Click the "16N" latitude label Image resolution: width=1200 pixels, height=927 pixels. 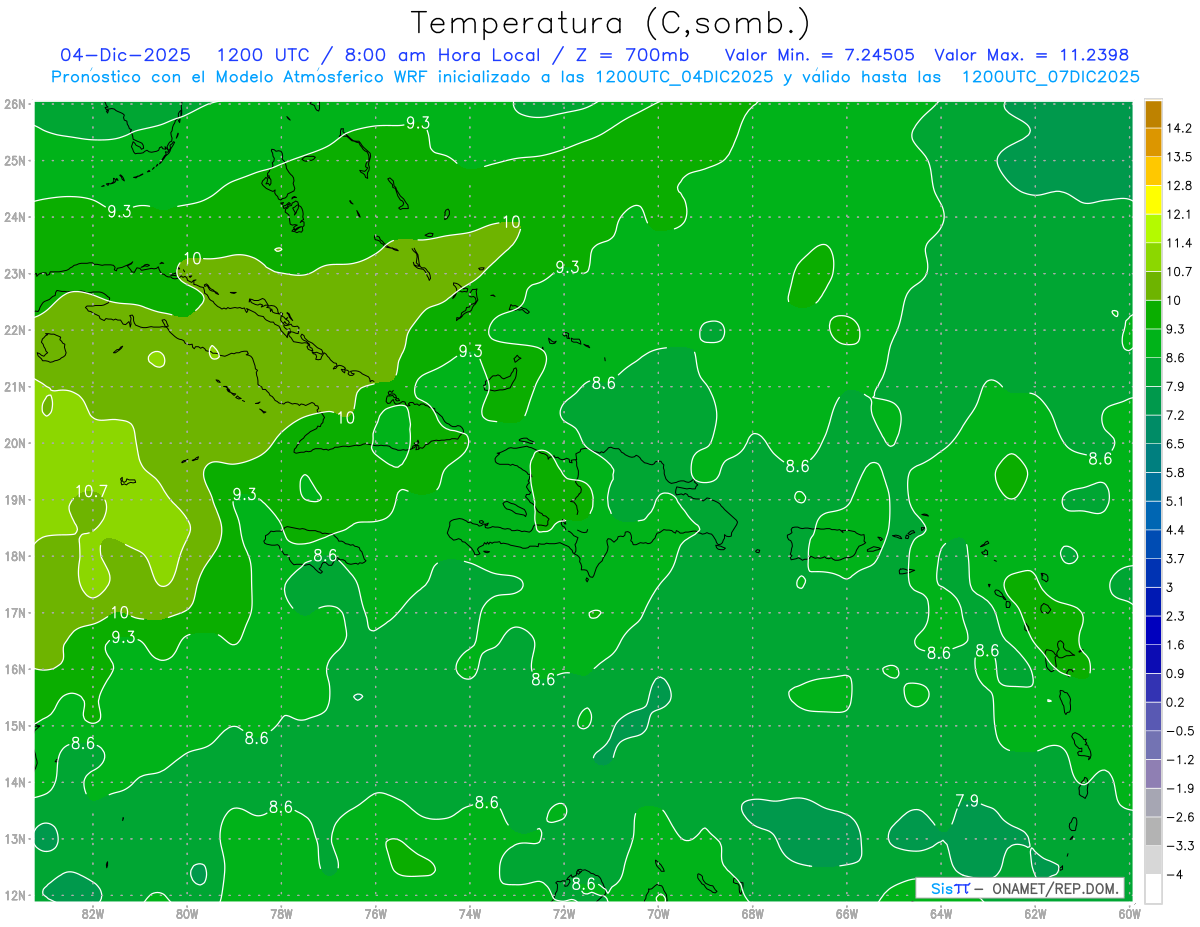coord(14,669)
